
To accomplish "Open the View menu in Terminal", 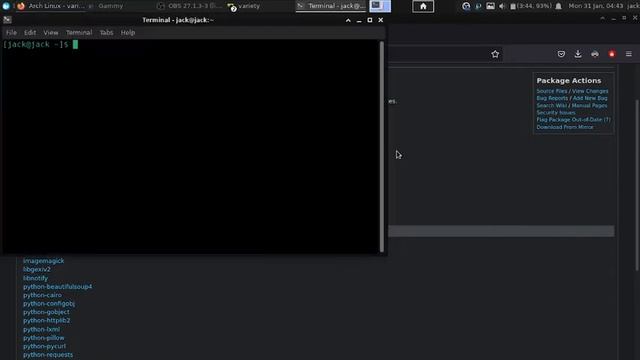I will tap(51, 32).
